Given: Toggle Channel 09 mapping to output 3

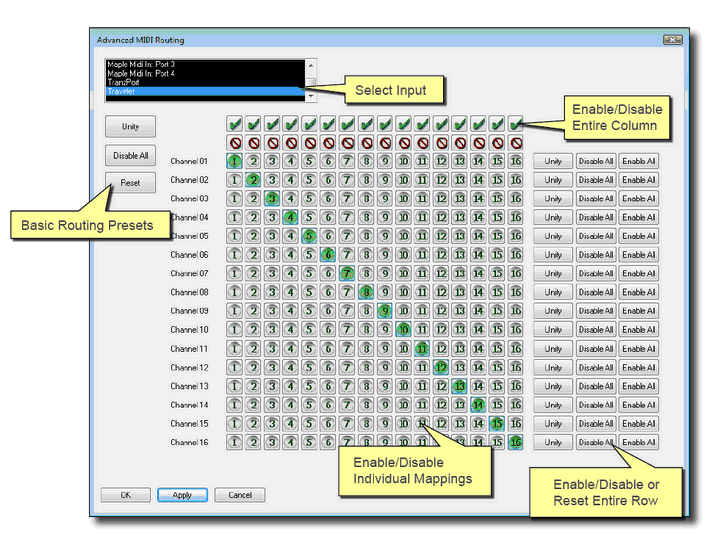Looking at the screenshot, I should (272, 311).
